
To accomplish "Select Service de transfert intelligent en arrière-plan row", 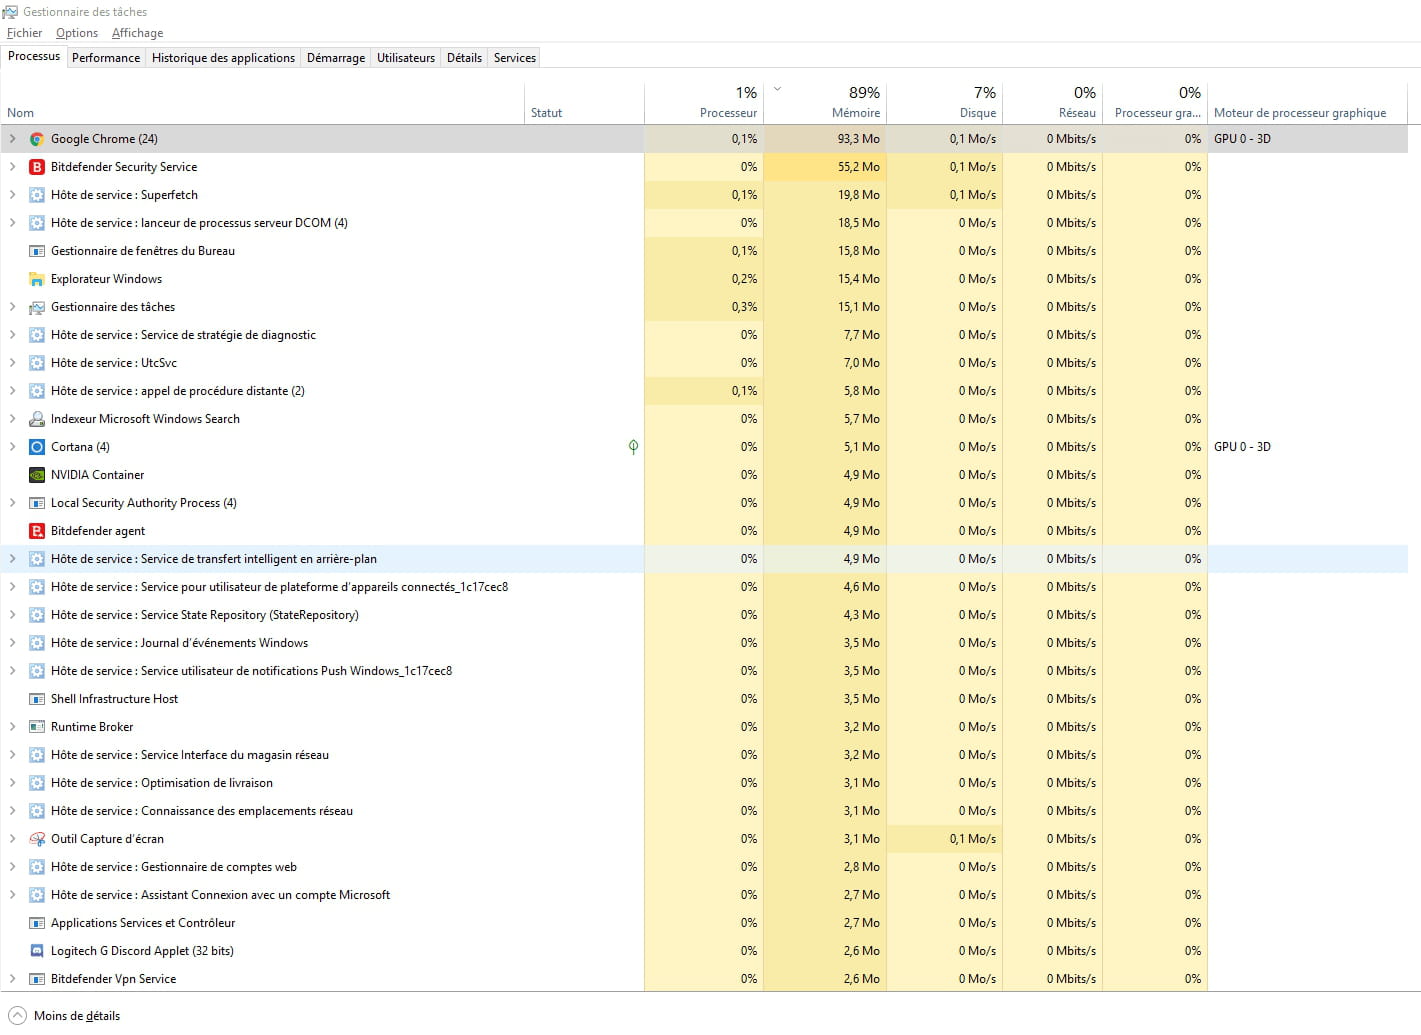I will [704, 559].
